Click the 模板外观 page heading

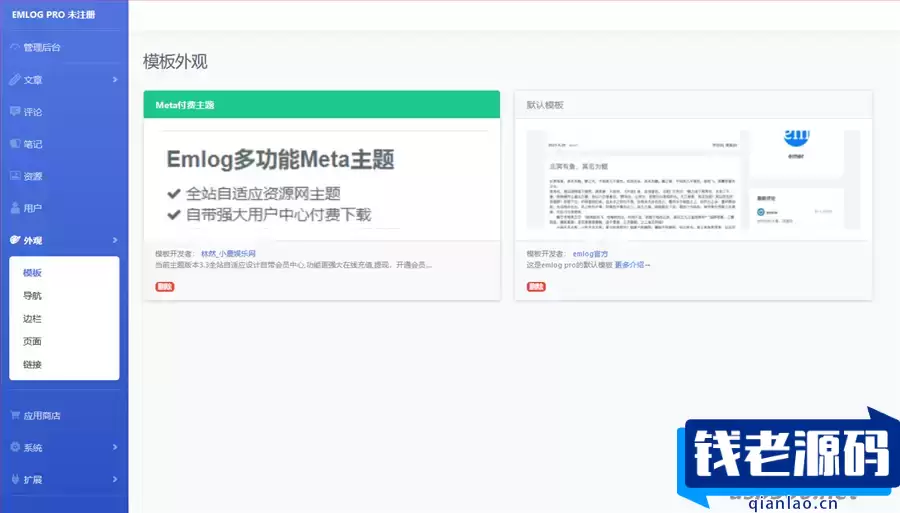pyautogui.click(x=175, y=61)
